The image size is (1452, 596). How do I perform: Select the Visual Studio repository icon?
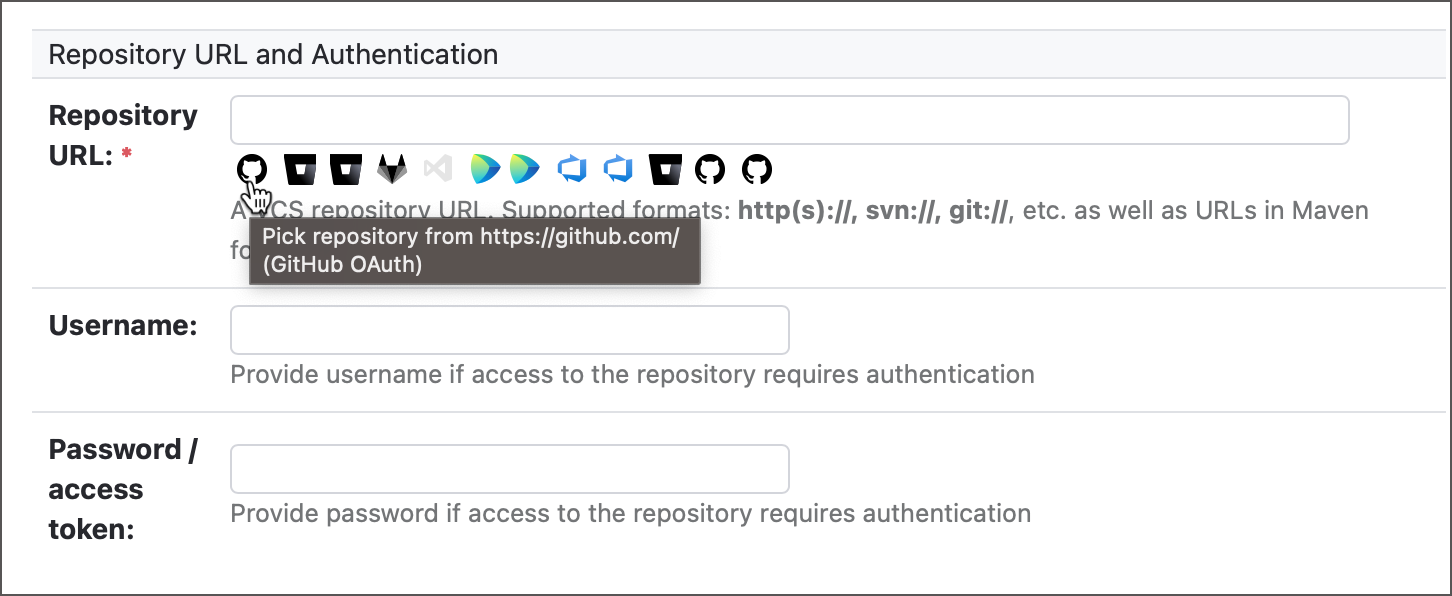click(x=437, y=168)
